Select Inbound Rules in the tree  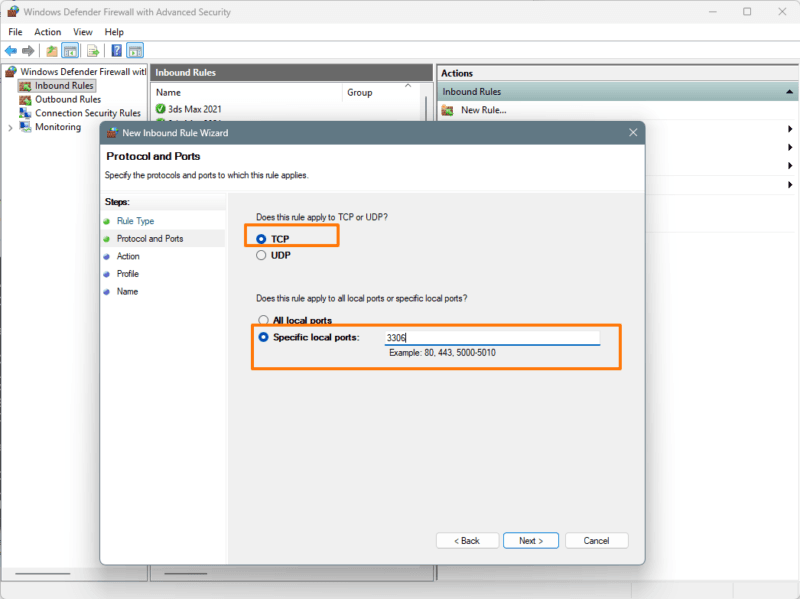pyautogui.click(x=64, y=86)
